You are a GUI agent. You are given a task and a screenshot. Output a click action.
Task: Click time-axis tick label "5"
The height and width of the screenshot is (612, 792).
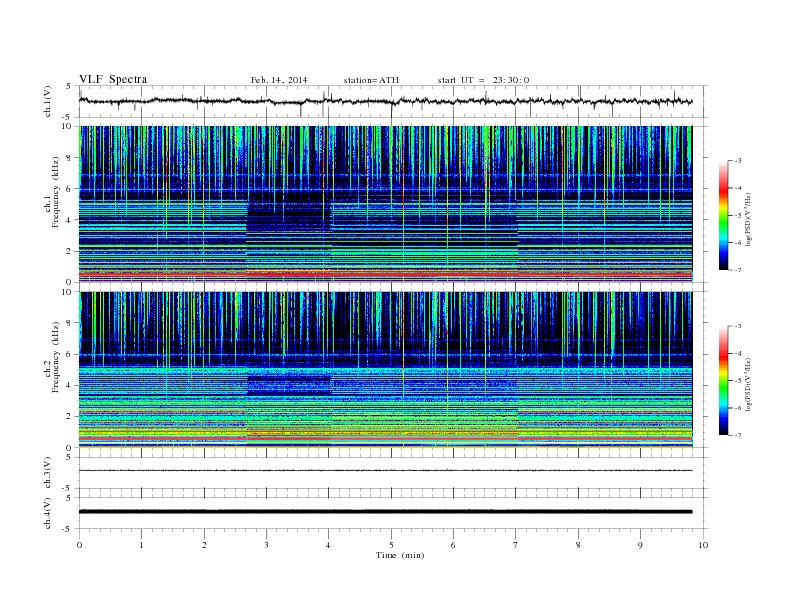click(391, 545)
